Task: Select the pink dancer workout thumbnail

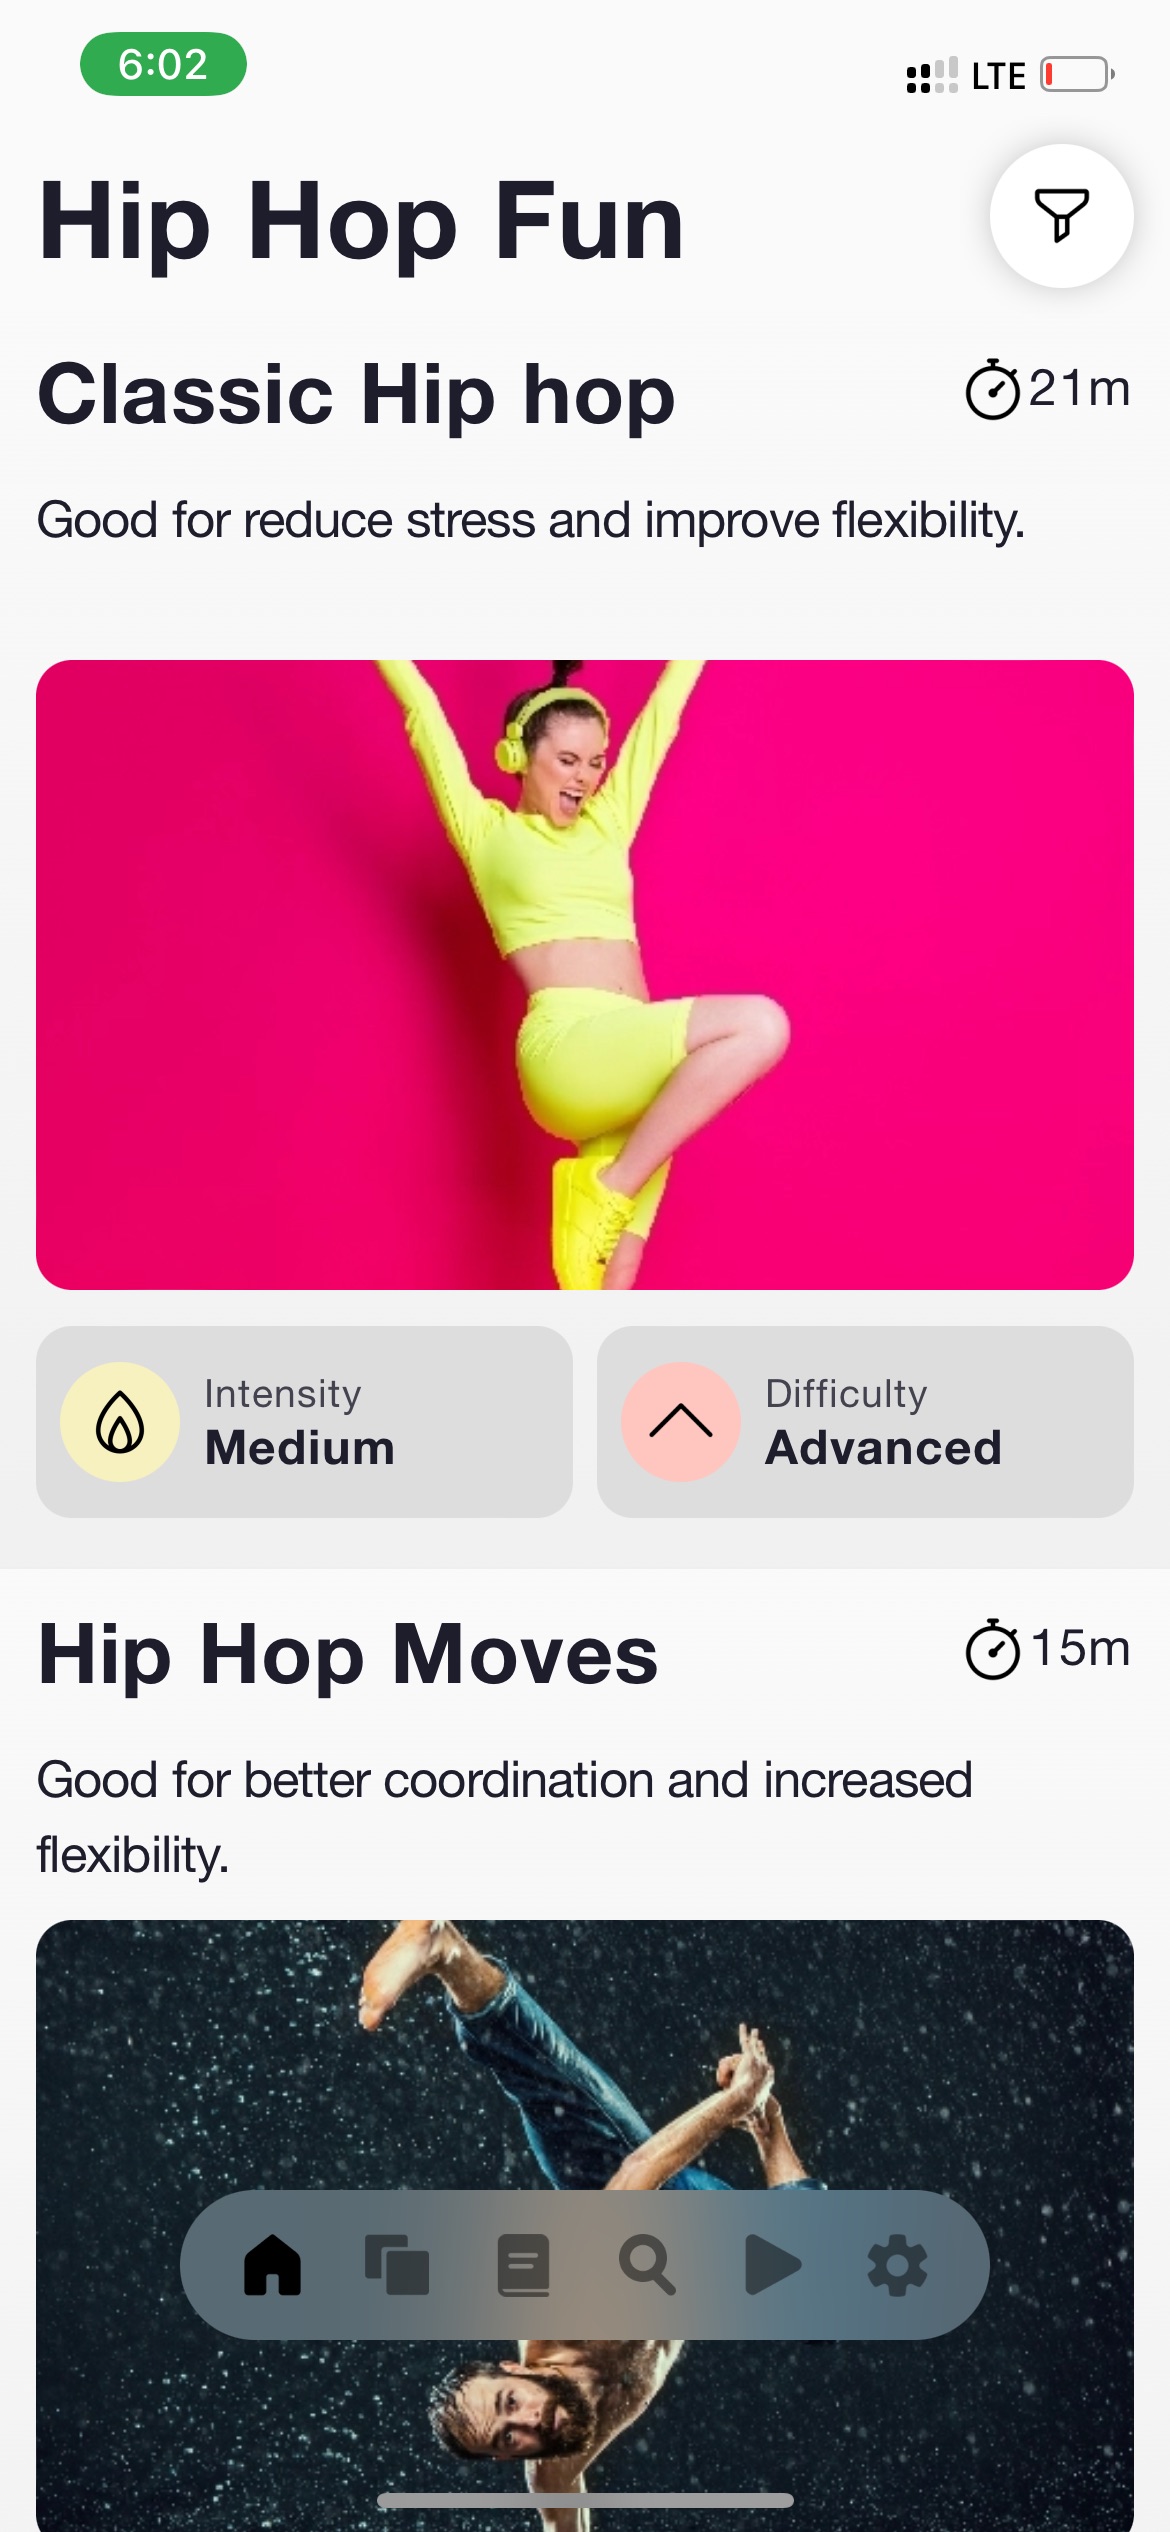Action: [585, 975]
